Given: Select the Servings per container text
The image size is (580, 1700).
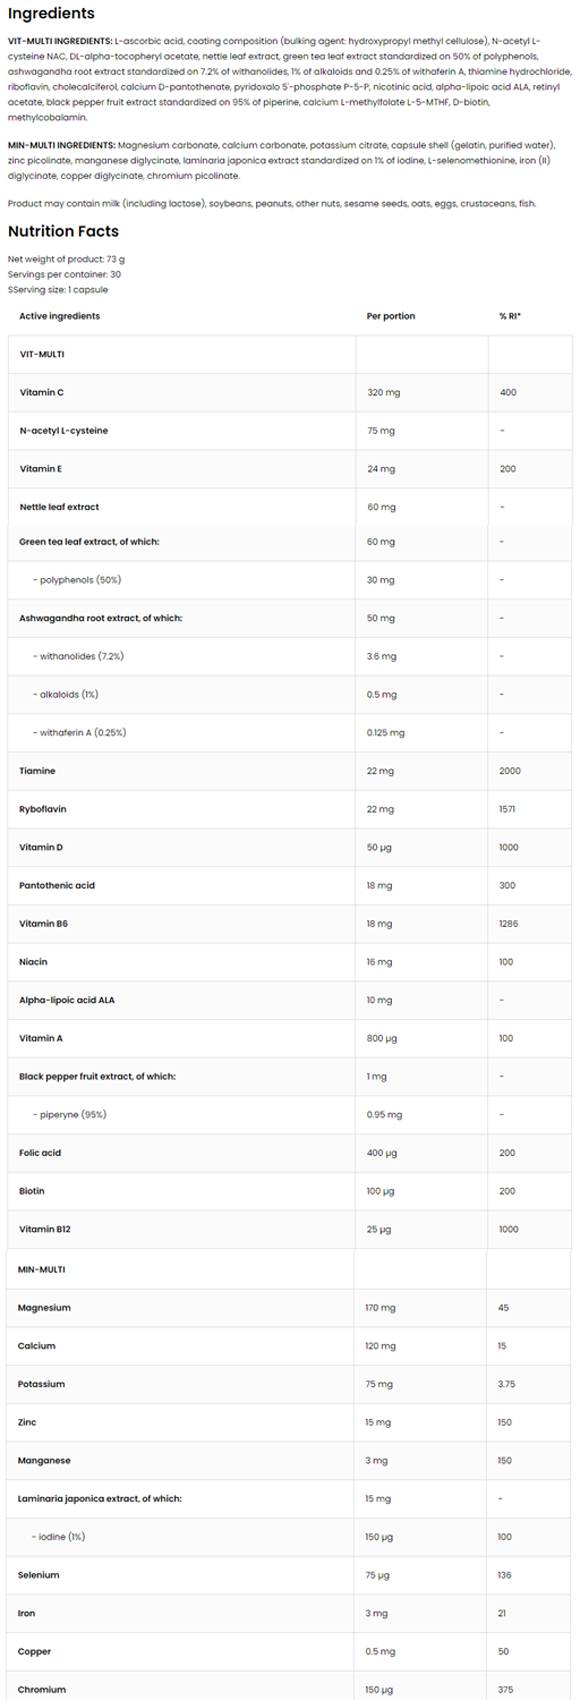Looking at the screenshot, I should 64,274.
